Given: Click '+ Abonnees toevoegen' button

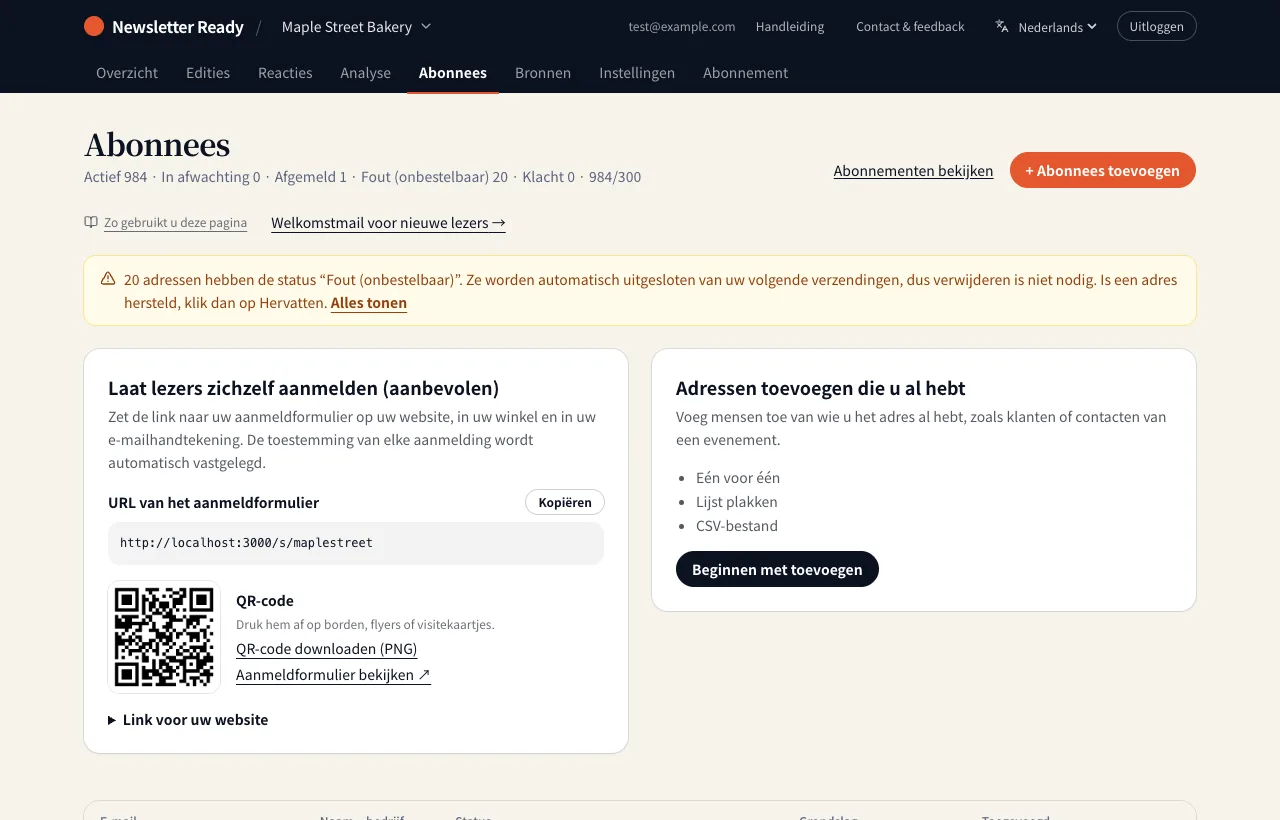Looking at the screenshot, I should [1102, 170].
